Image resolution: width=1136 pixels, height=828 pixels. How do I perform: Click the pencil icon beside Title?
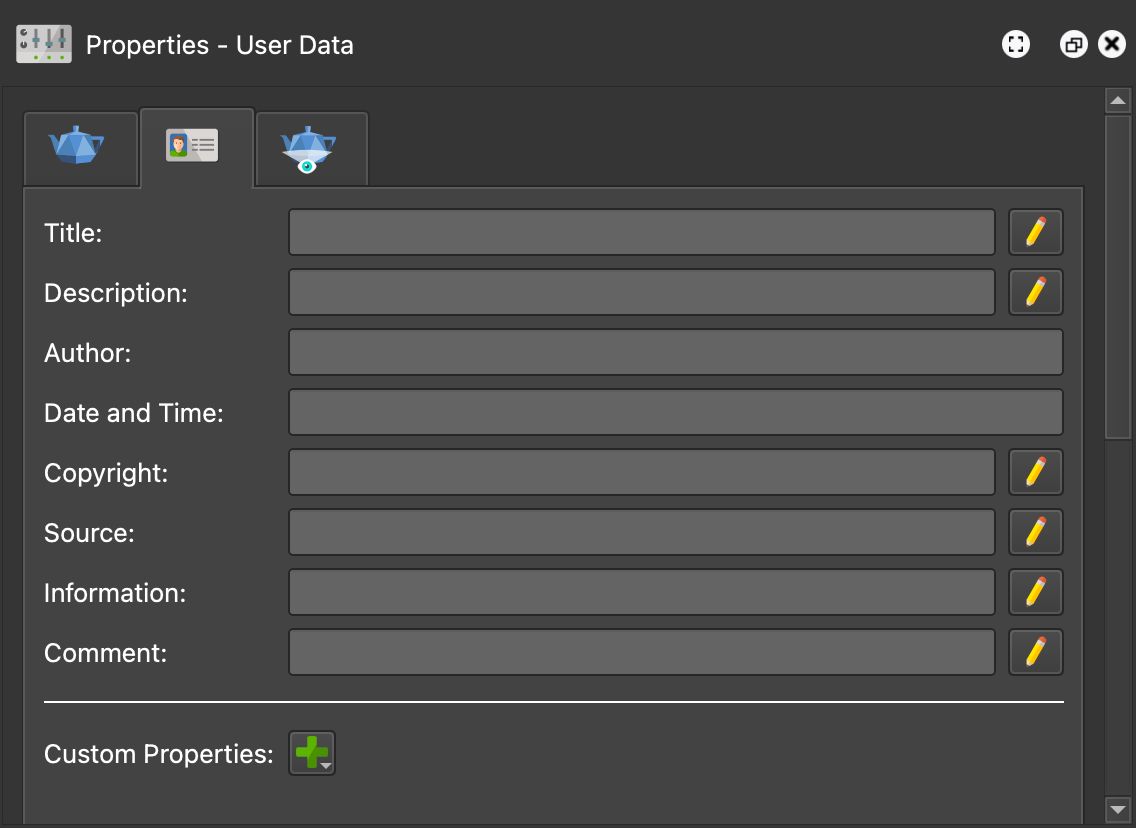tap(1035, 233)
